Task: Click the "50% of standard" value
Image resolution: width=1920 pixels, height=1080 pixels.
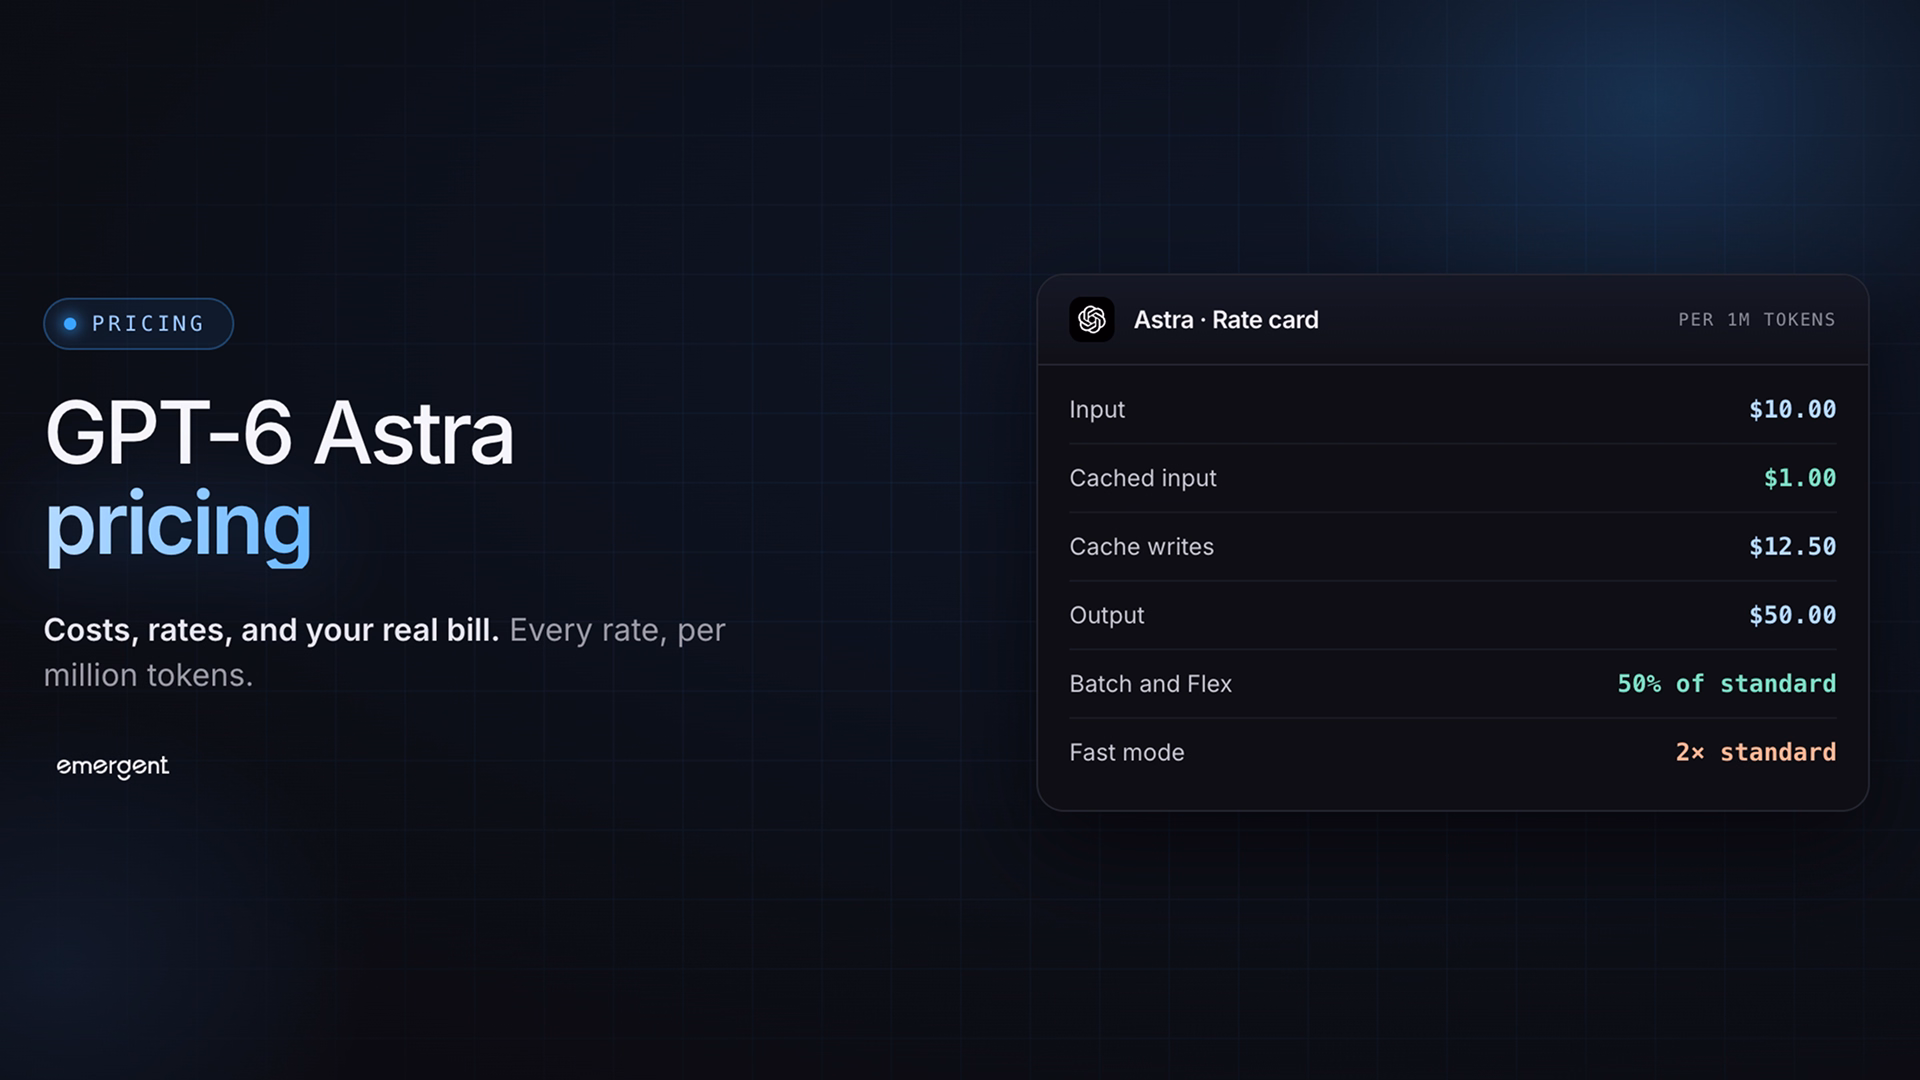Action: (1727, 684)
